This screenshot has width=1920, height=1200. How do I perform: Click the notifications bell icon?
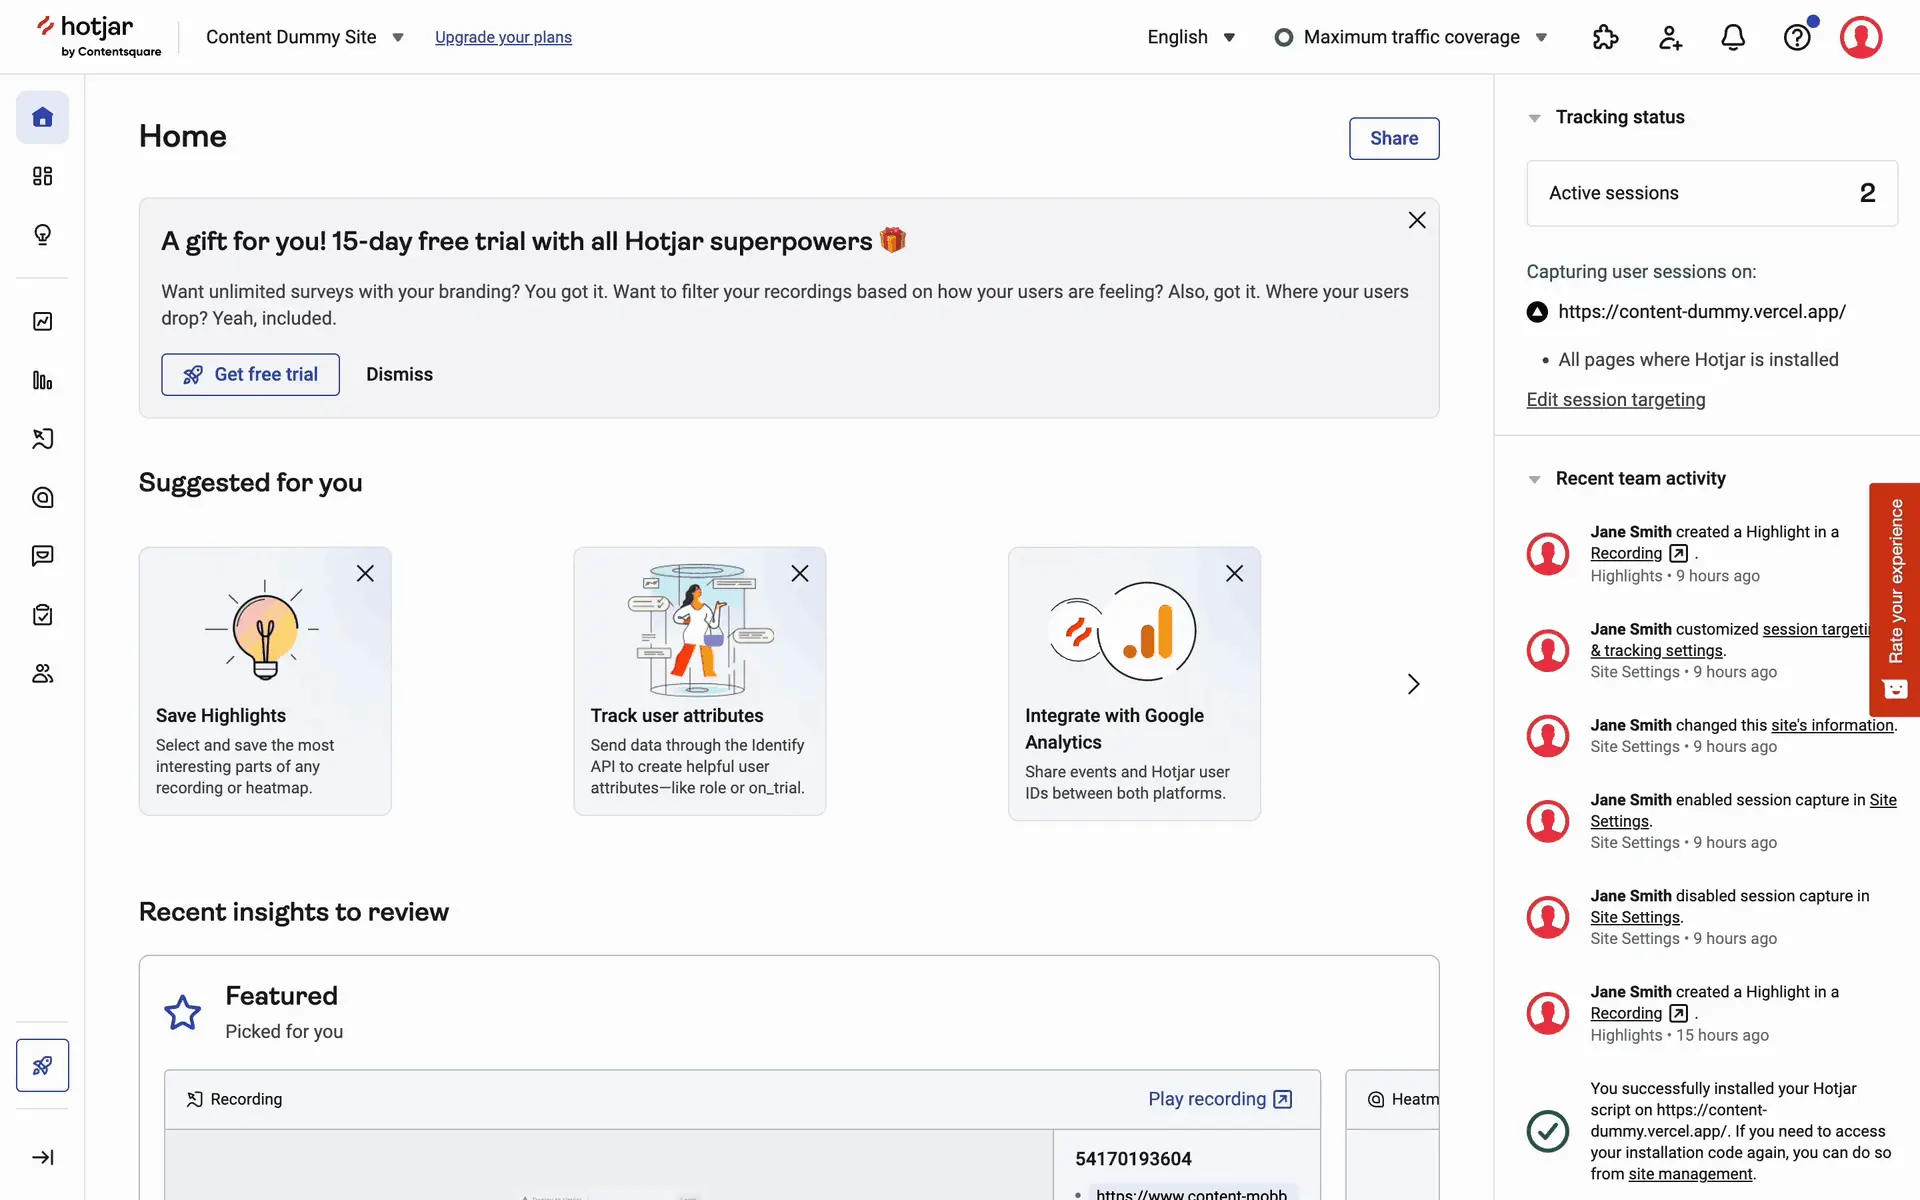click(1733, 38)
